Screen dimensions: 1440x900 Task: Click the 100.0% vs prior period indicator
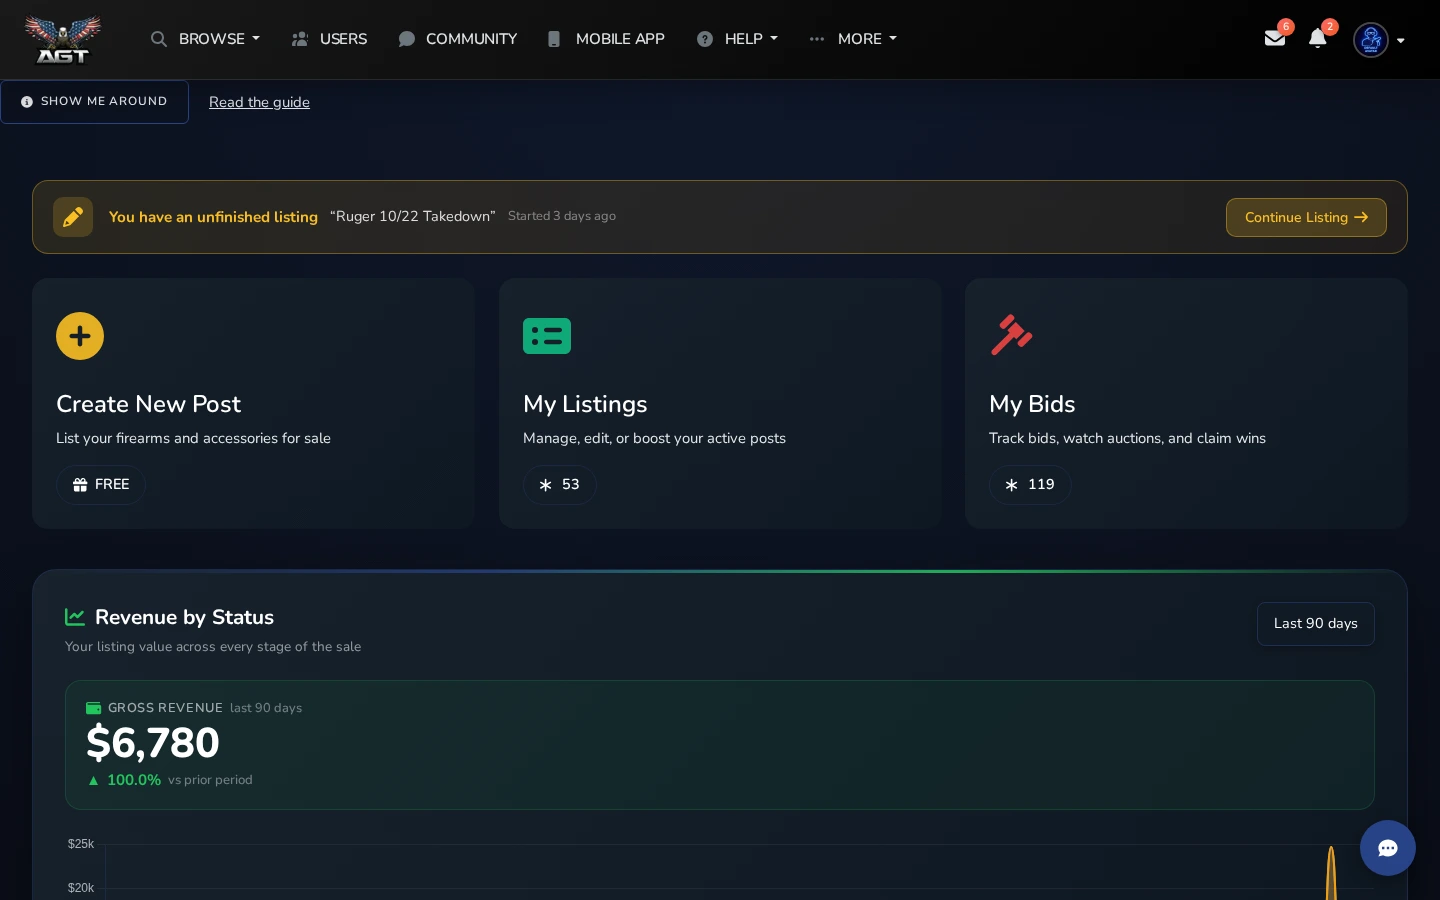pos(170,780)
